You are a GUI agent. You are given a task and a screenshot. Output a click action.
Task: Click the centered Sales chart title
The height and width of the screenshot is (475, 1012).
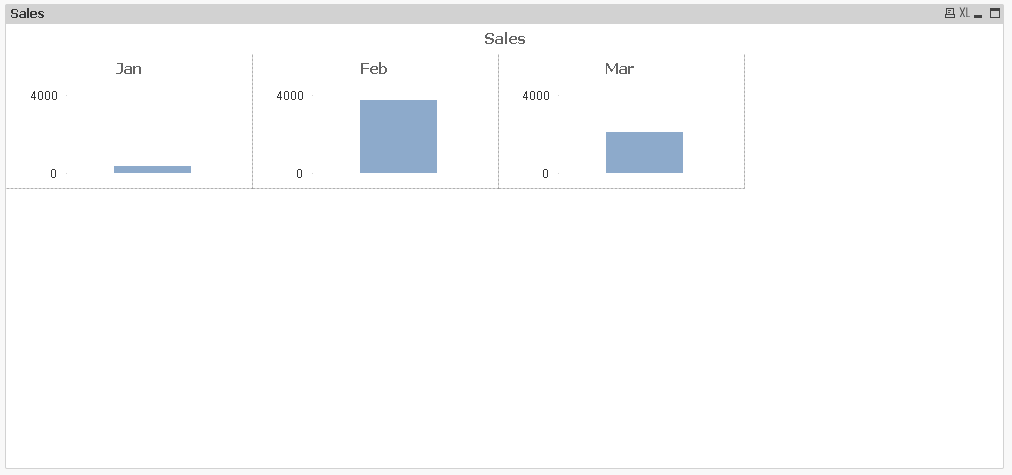coord(505,39)
